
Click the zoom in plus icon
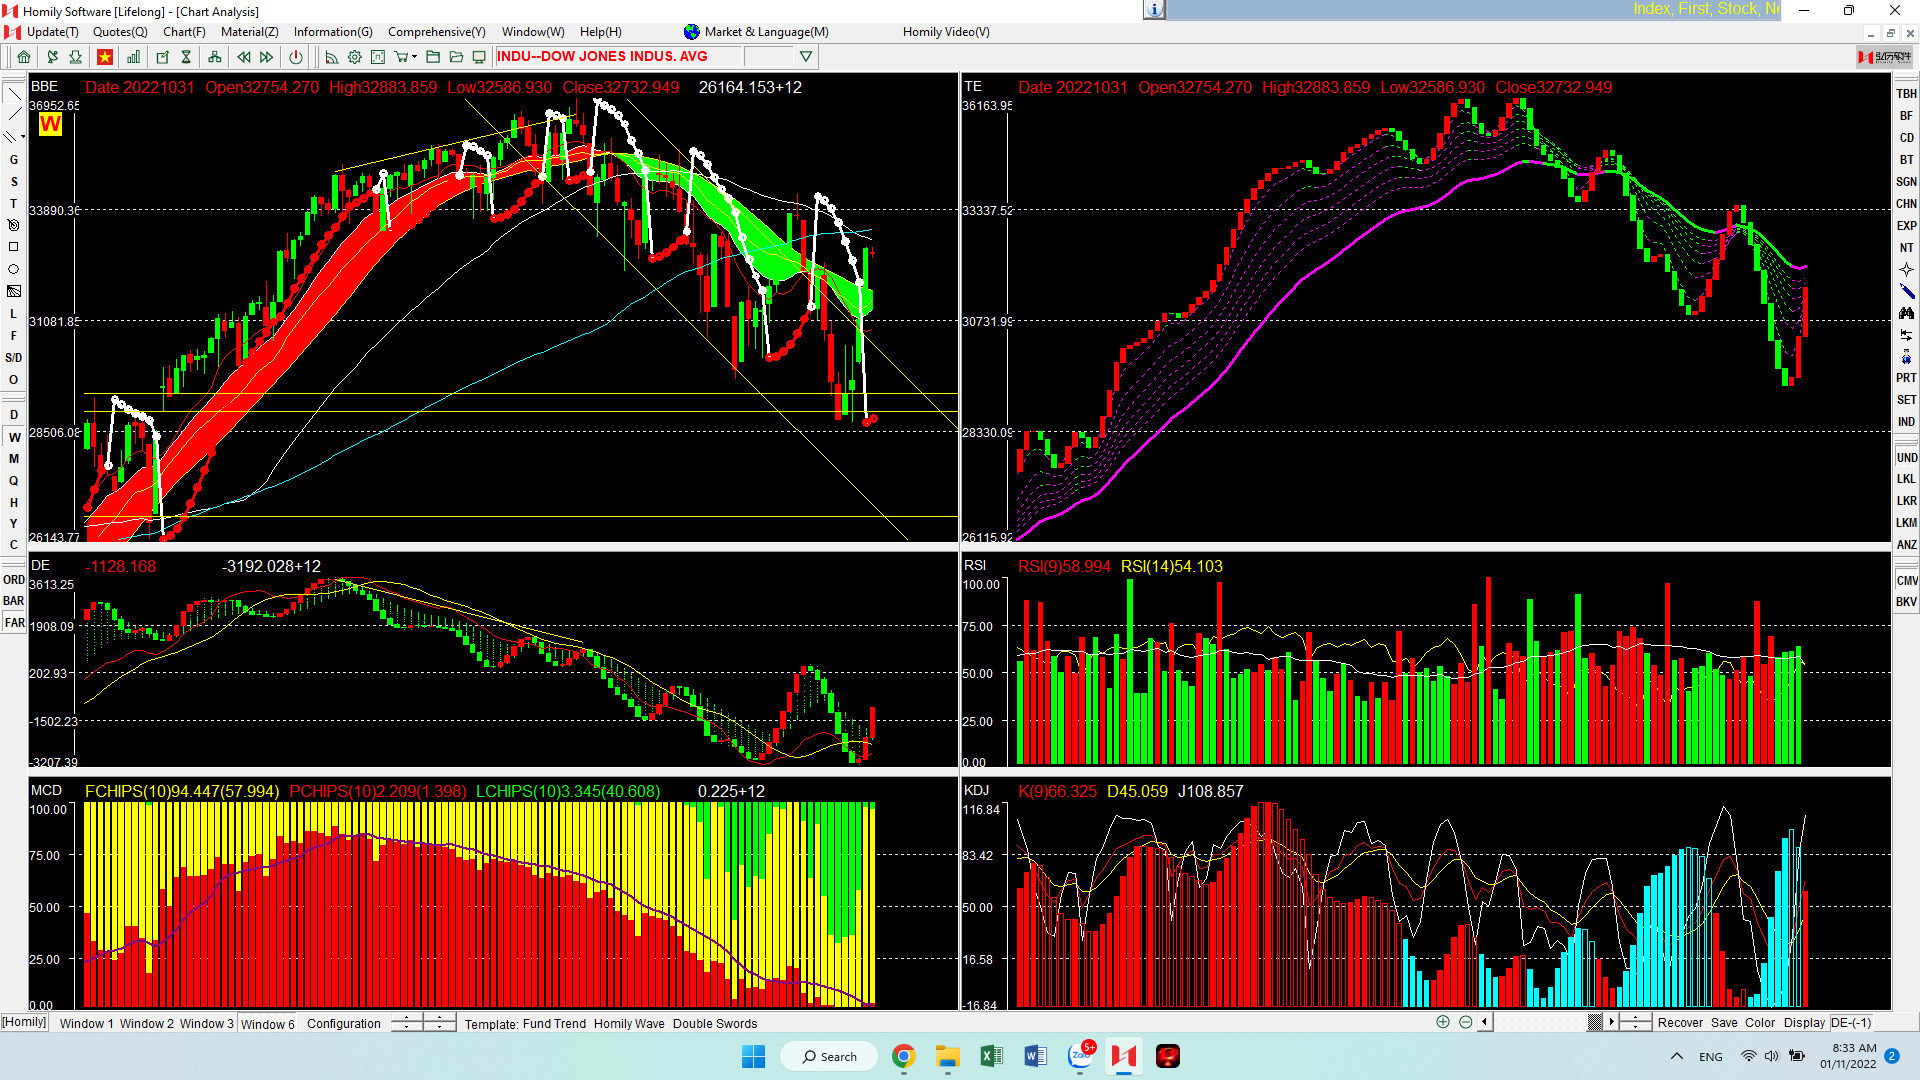tap(1442, 1022)
